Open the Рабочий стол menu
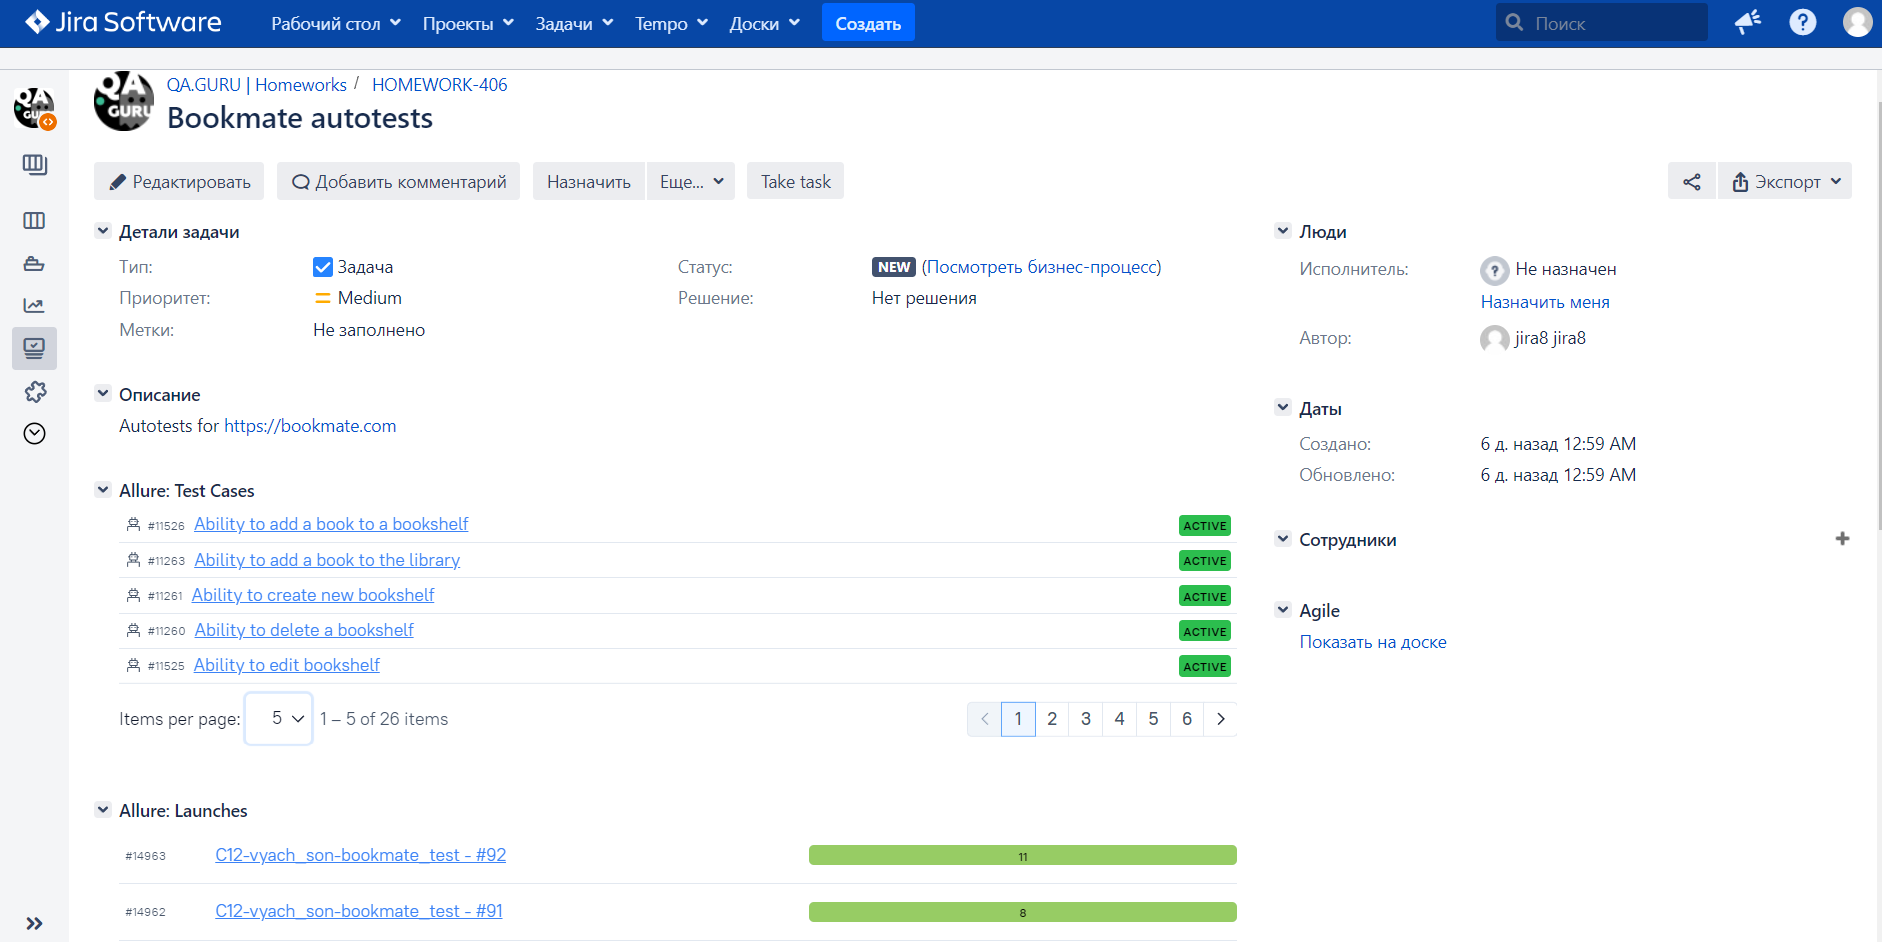This screenshot has width=1882, height=942. click(x=336, y=23)
